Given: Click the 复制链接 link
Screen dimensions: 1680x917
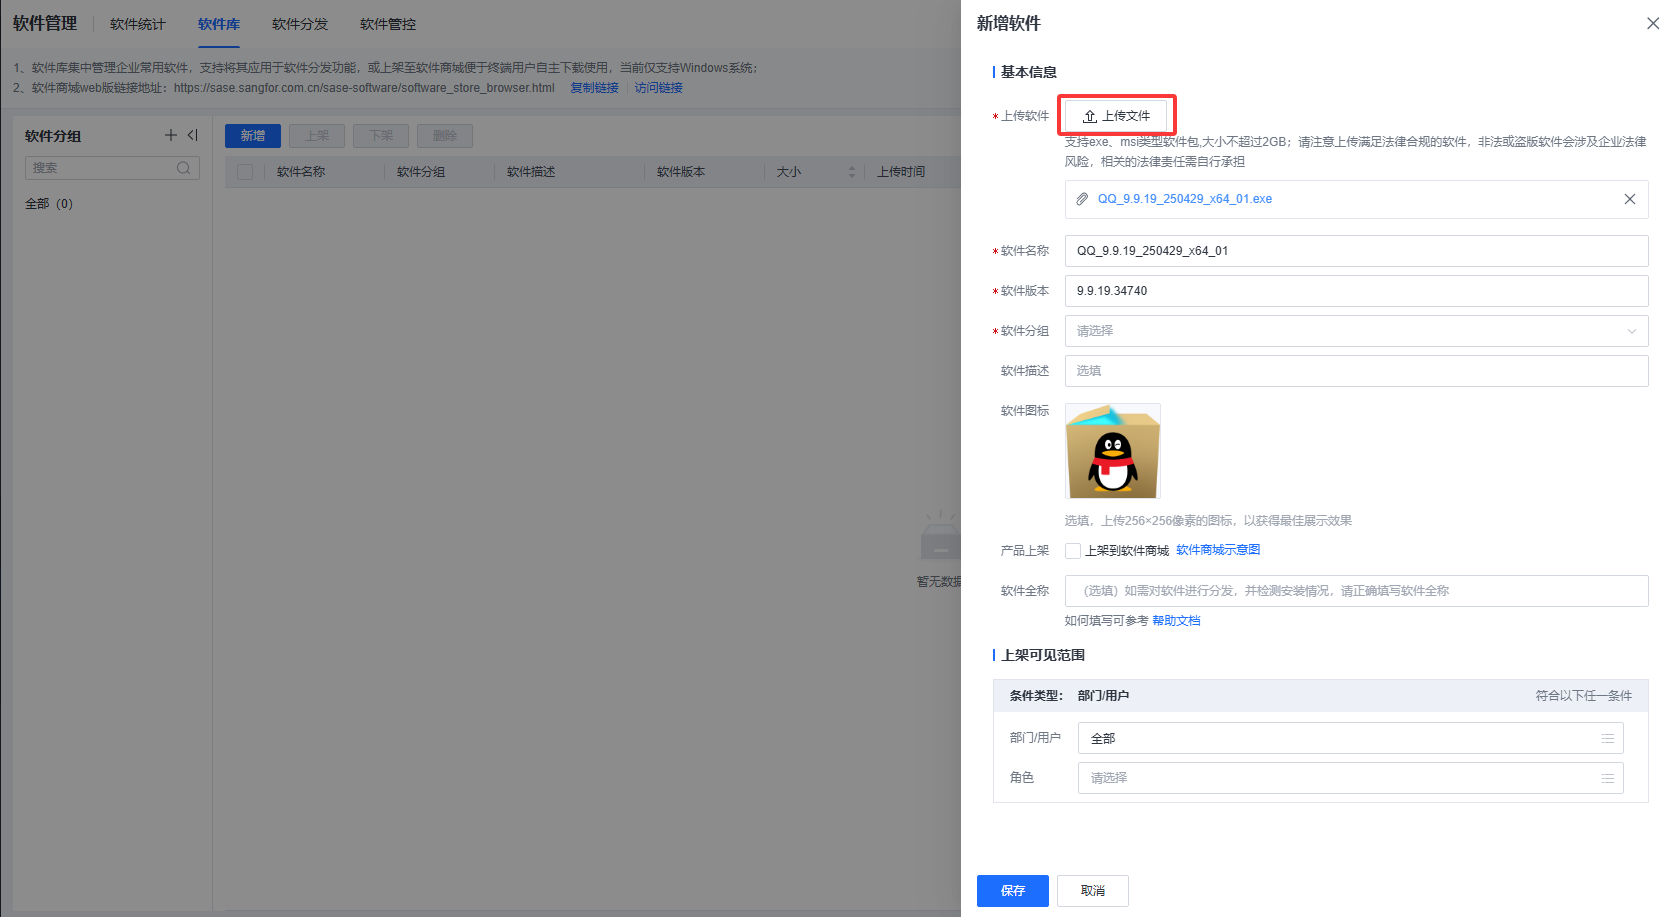Looking at the screenshot, I should [x=595, y=88].
